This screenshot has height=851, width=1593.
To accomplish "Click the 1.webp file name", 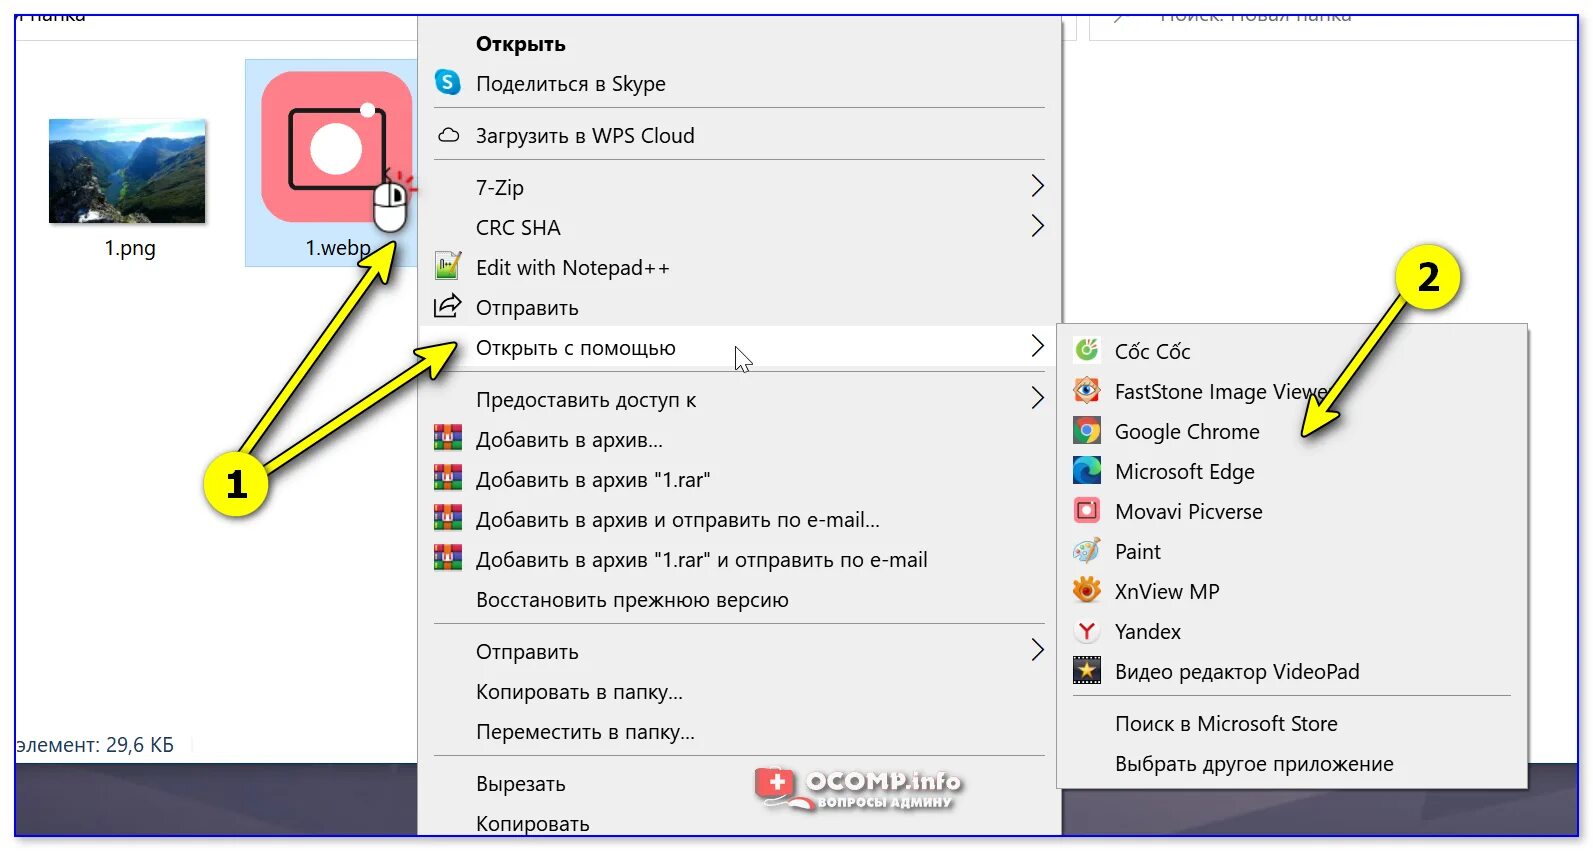I will click(x=338, y=248).
